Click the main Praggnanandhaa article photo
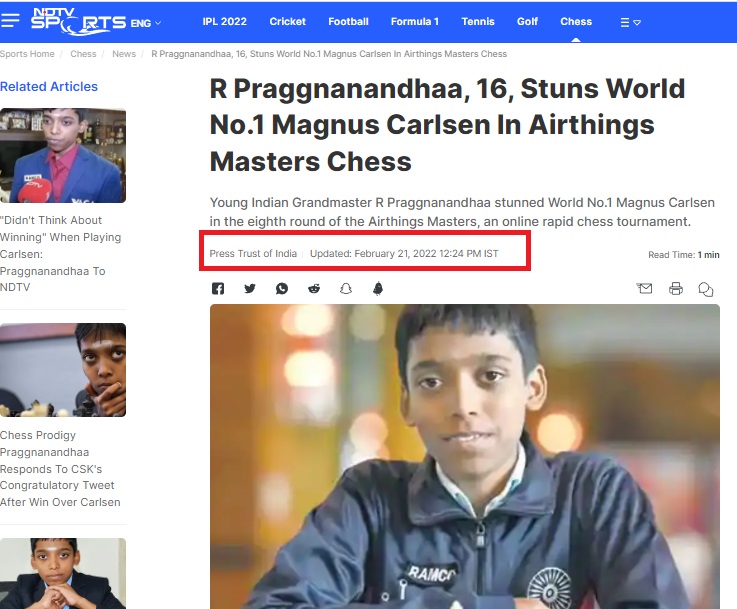737x609 pixels. (x=465, y=456)
